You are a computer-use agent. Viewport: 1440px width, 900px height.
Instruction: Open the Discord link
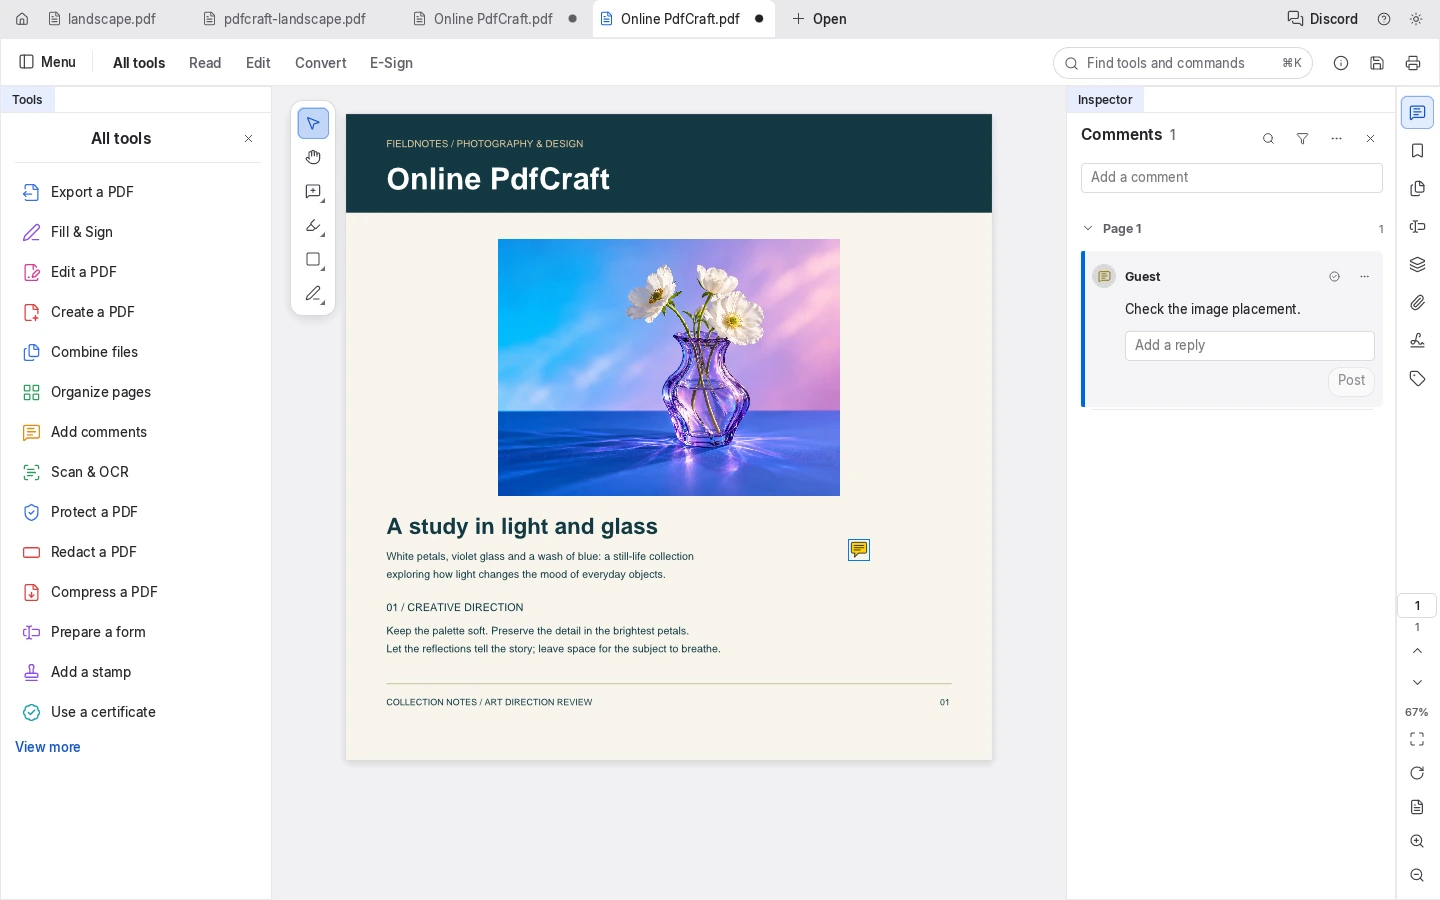(1322, 19)
